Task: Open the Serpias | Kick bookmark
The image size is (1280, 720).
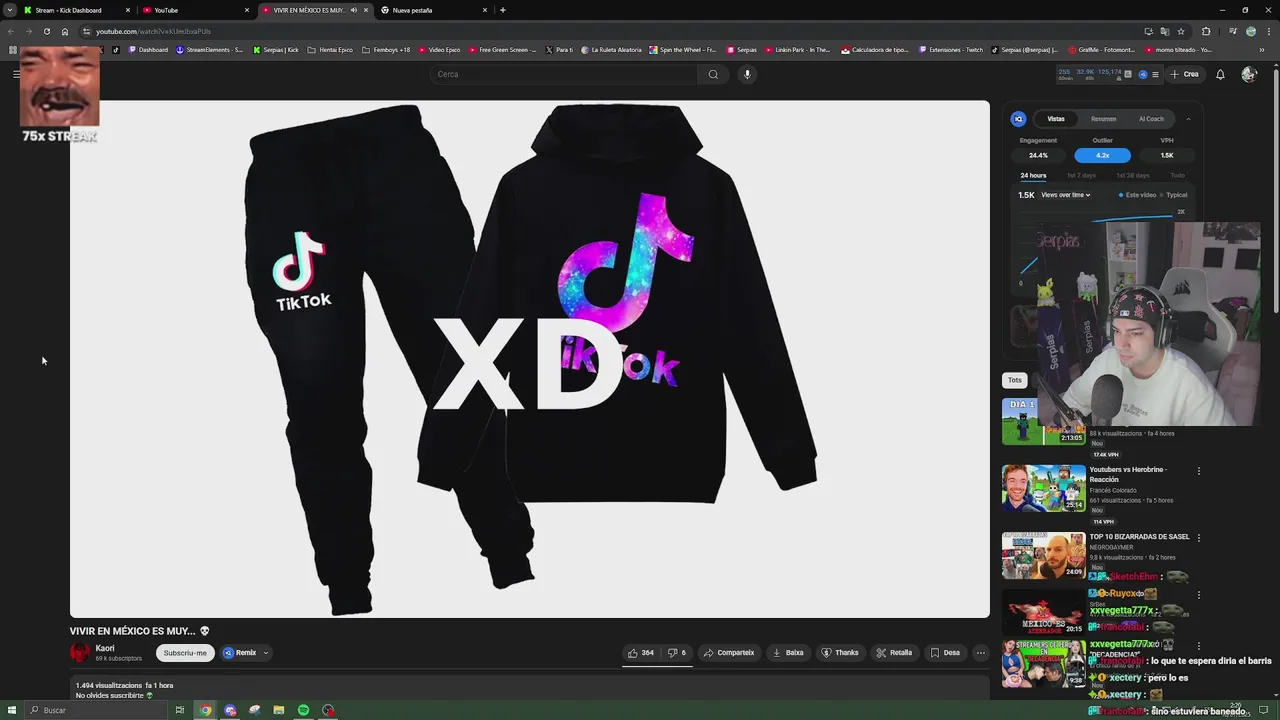Action: coord(276,50)
